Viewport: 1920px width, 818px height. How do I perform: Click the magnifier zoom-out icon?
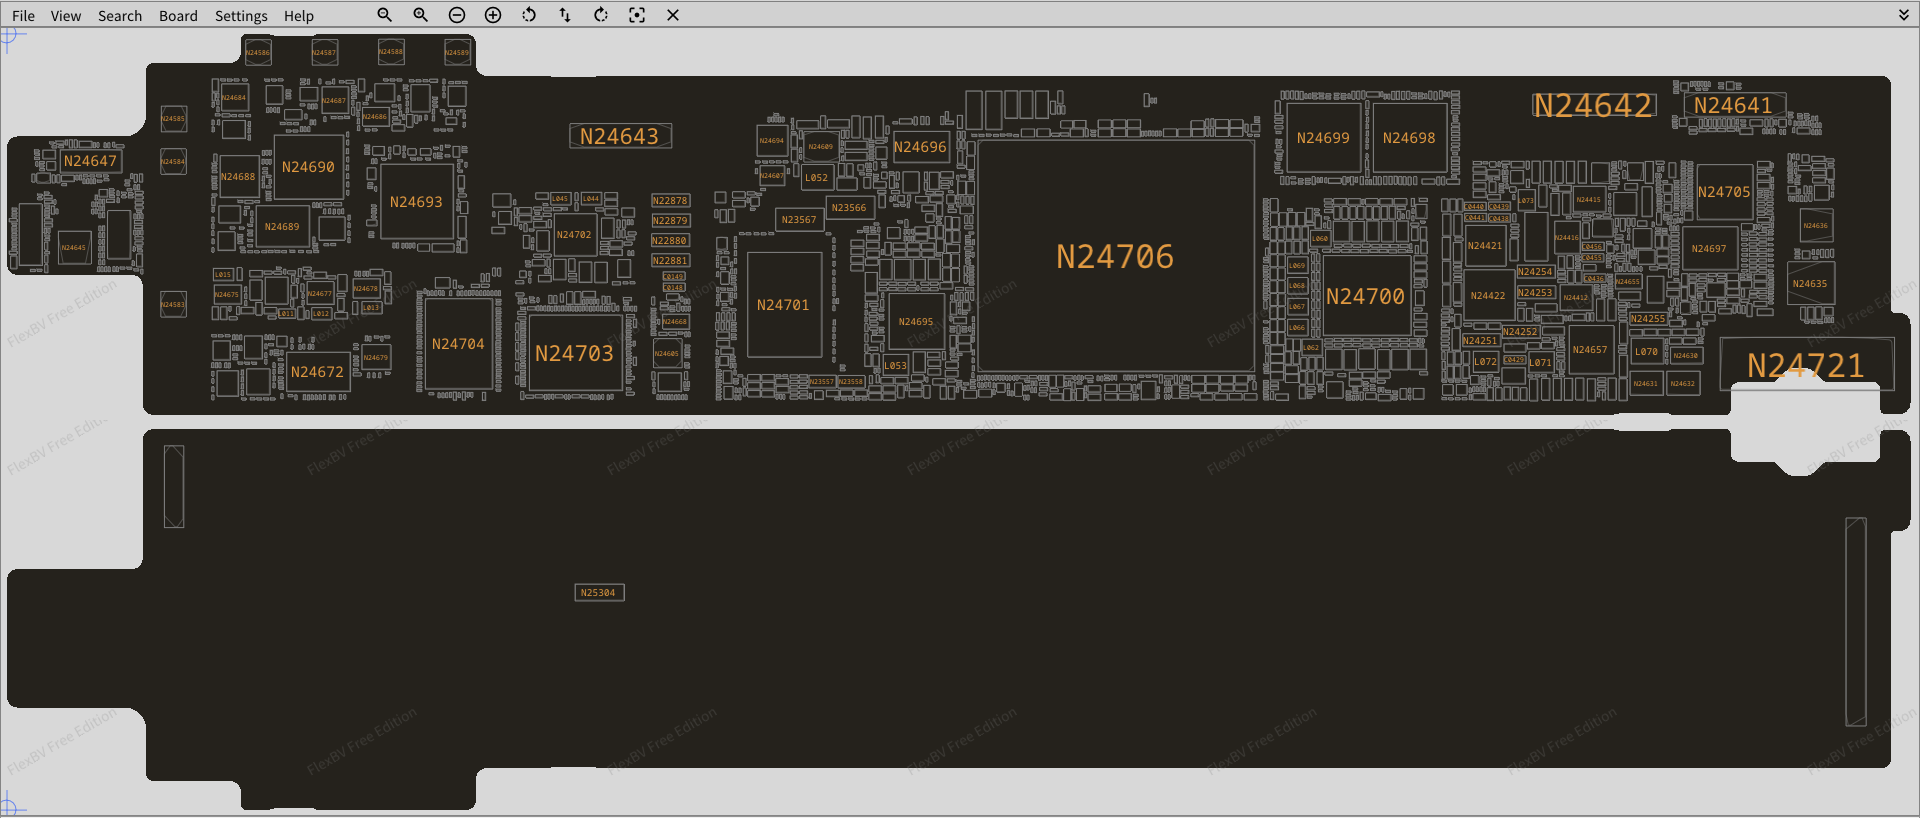384,15
